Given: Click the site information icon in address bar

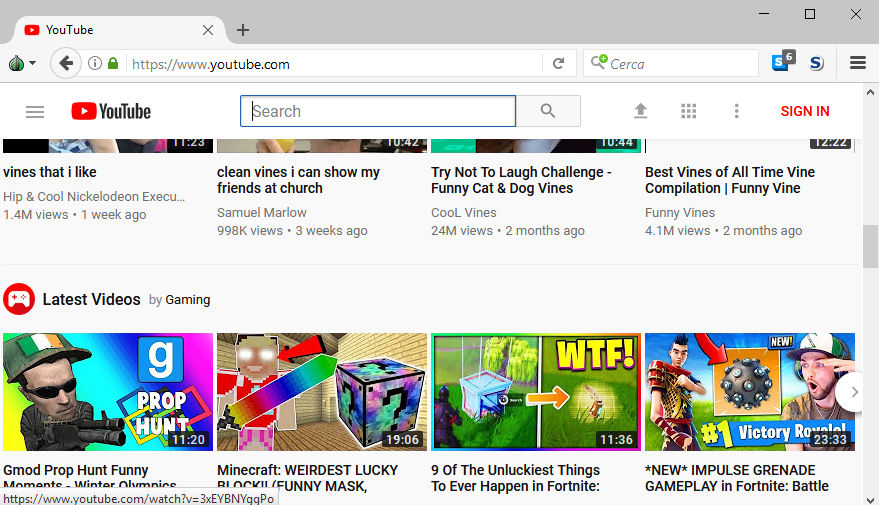Looking at the screenshot, I should (x=95, y=63).
